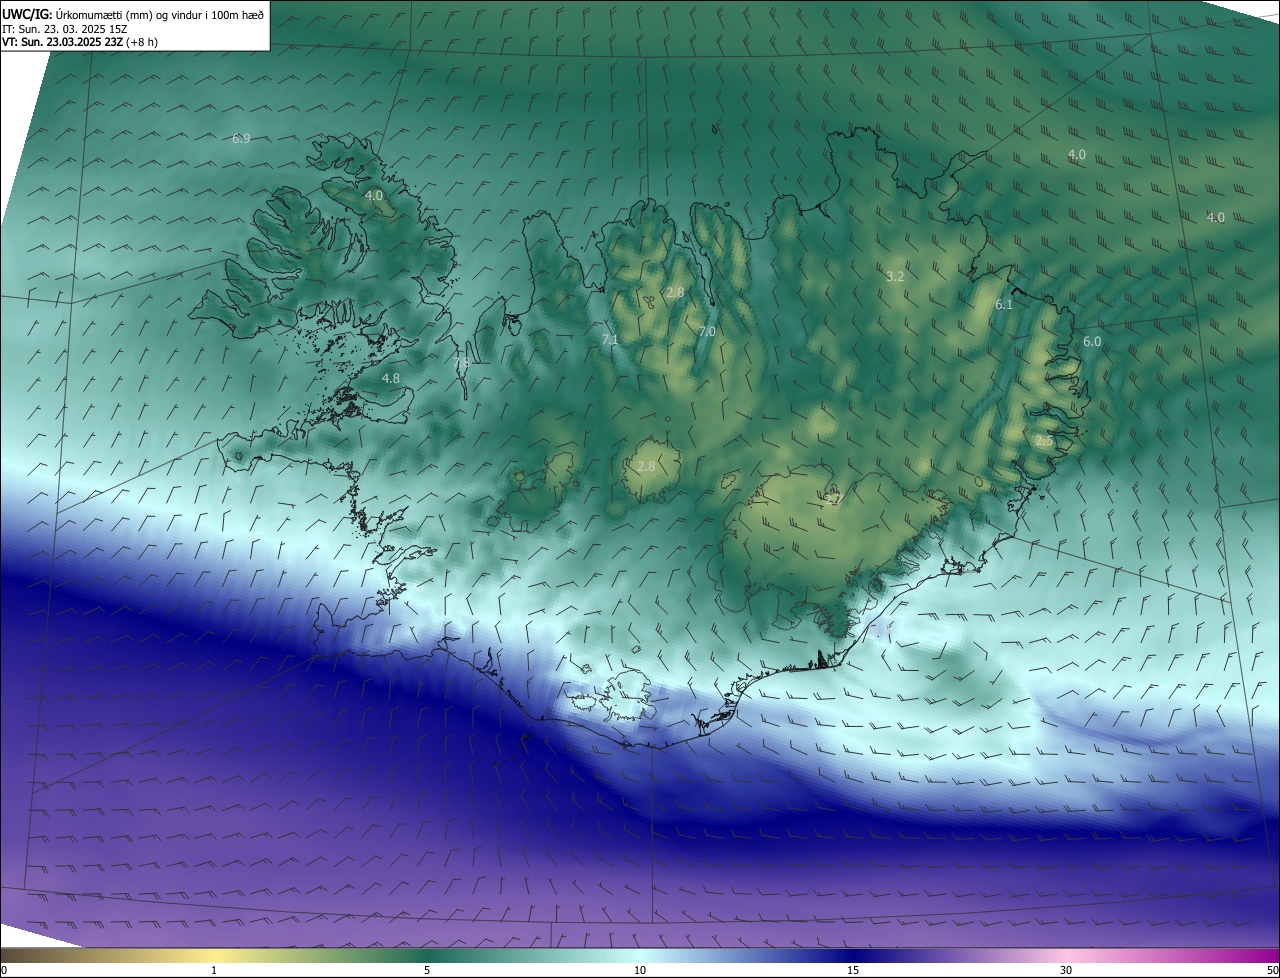The height and width of the screenshot is (978, 1280).
Task: Select the 4.0 value on the Westfjords peninsula
Action: tap(374, 195)
